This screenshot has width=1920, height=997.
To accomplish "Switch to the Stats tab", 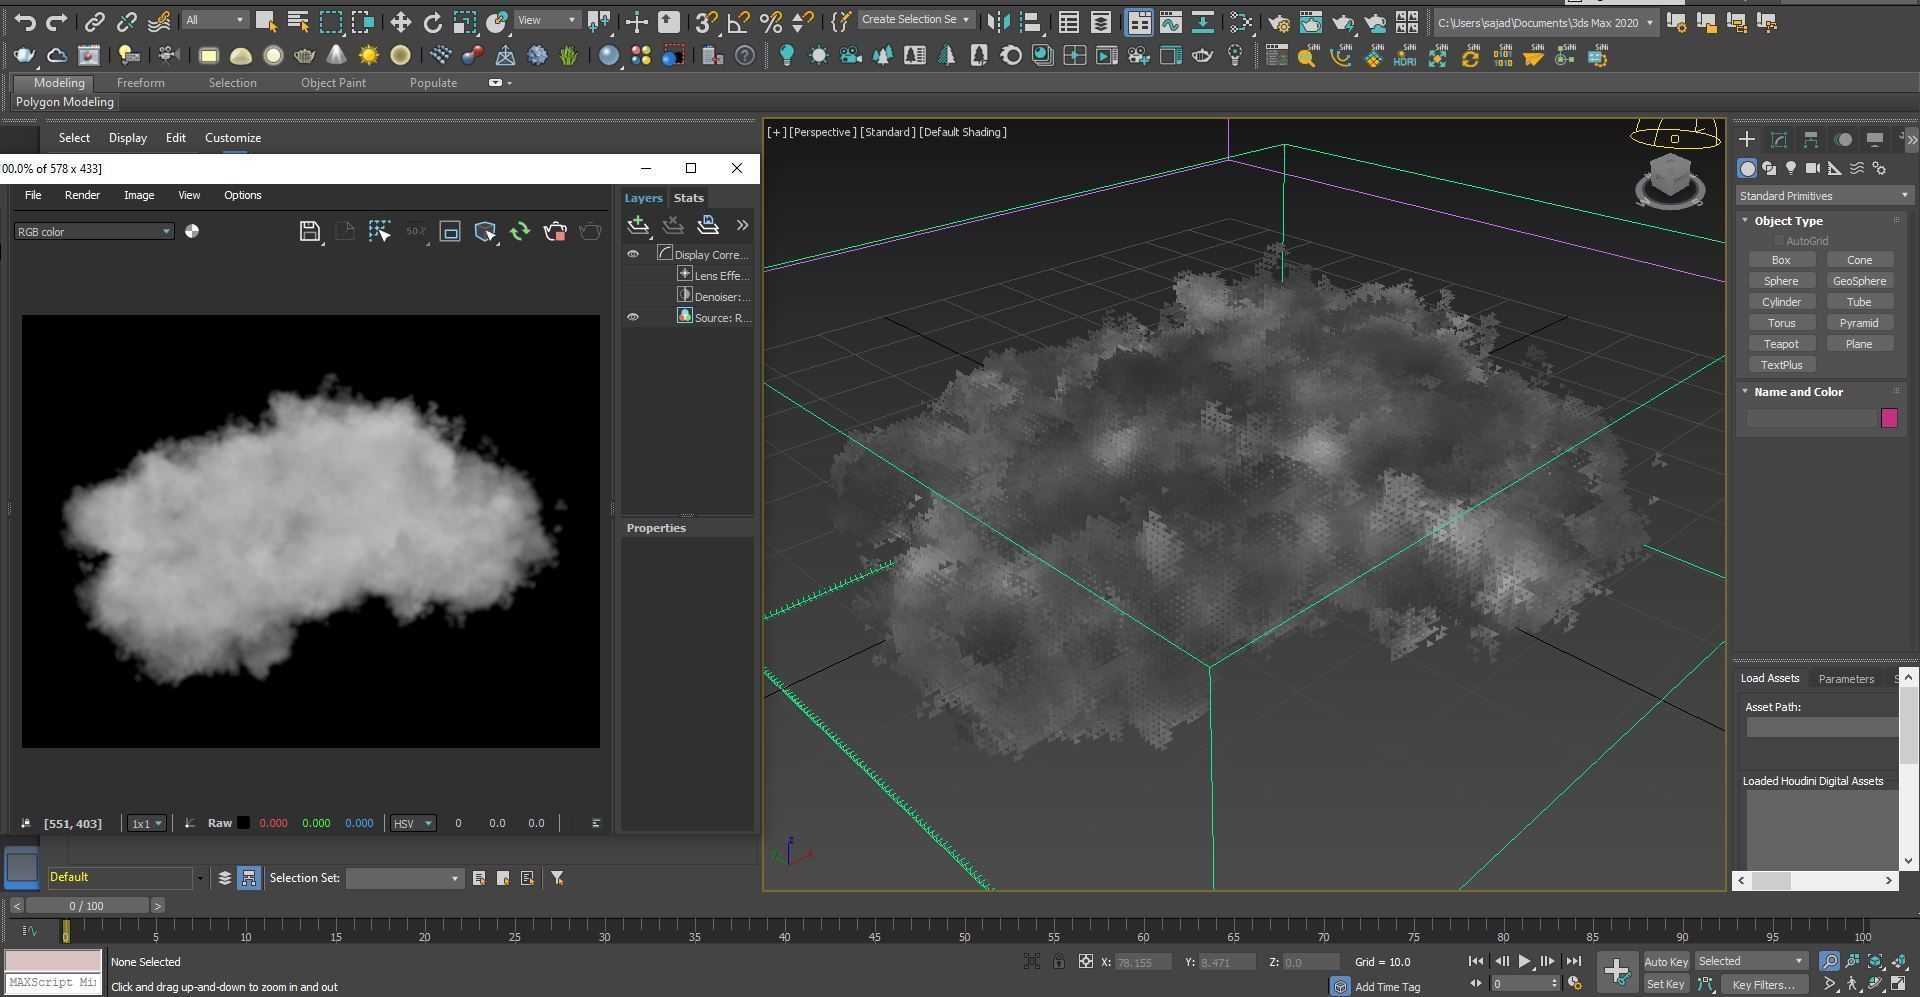I will point(688,198).
